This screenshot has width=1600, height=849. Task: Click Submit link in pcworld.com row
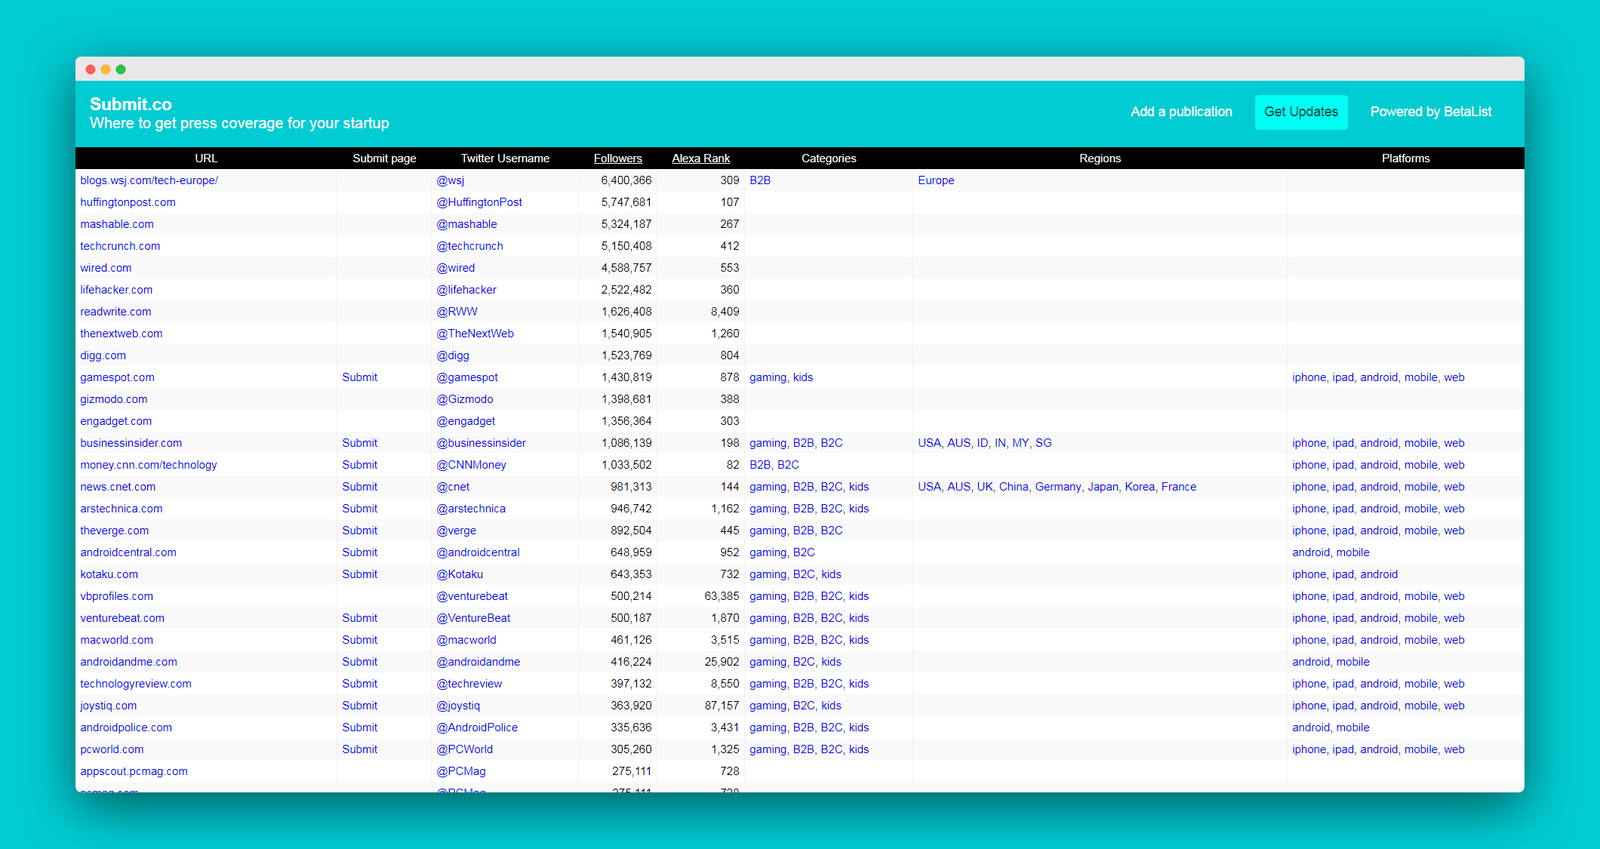click(x=360, y=750)
